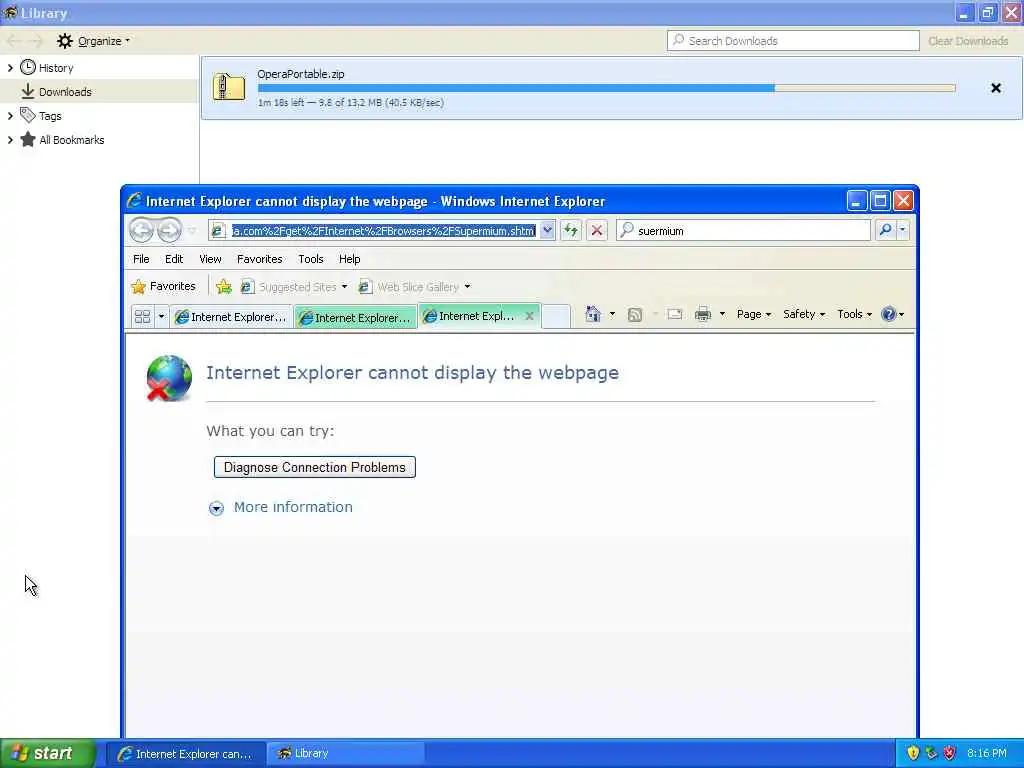Click the red shield tray icon

950,753
